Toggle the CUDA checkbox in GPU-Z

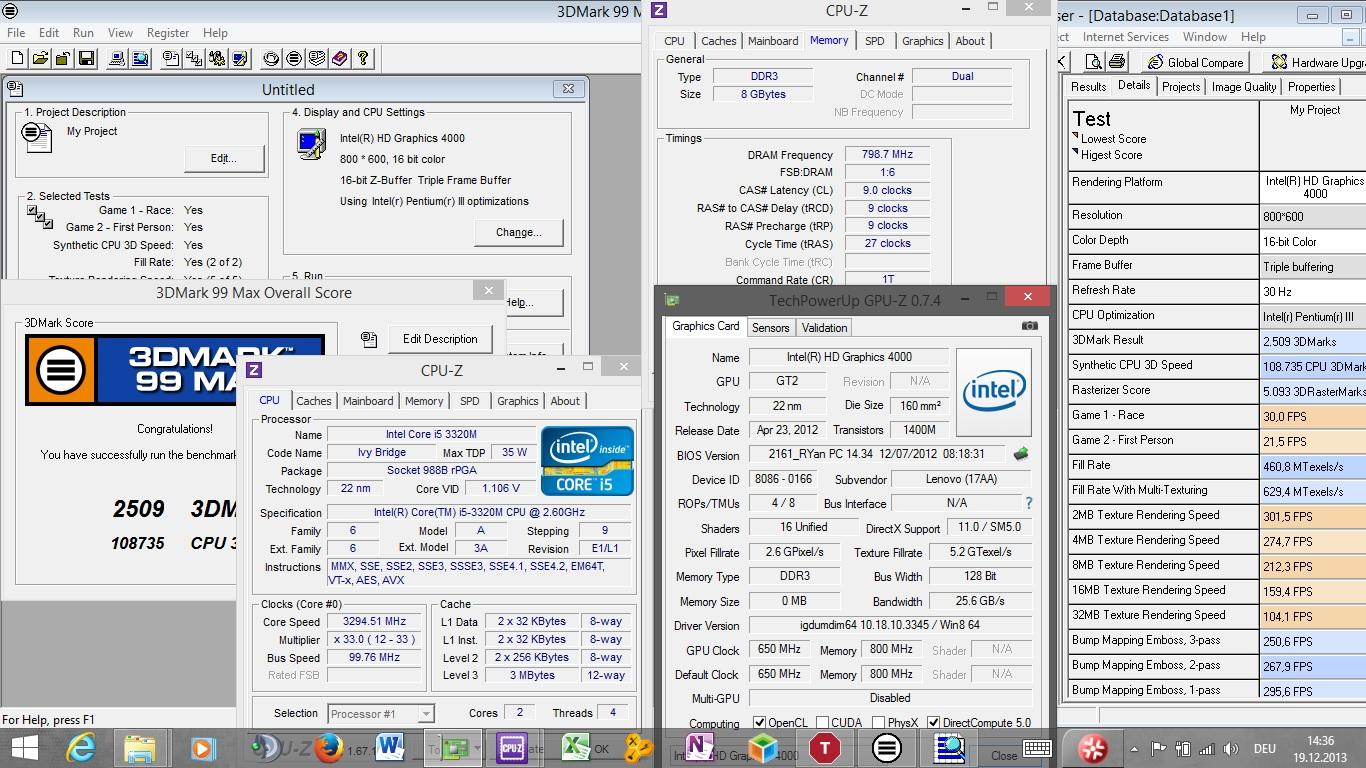pos(822,722)
